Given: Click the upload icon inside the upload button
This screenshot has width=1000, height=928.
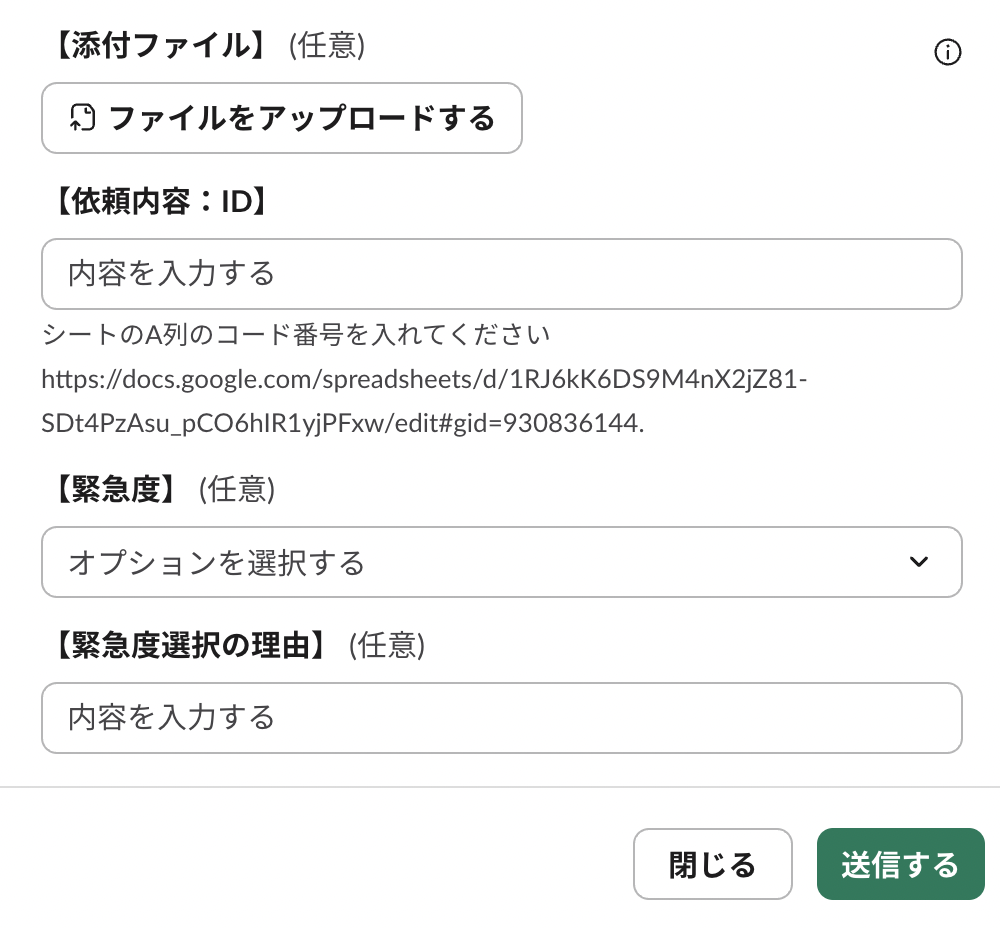Looking at the screenshot, I should 82,118.
